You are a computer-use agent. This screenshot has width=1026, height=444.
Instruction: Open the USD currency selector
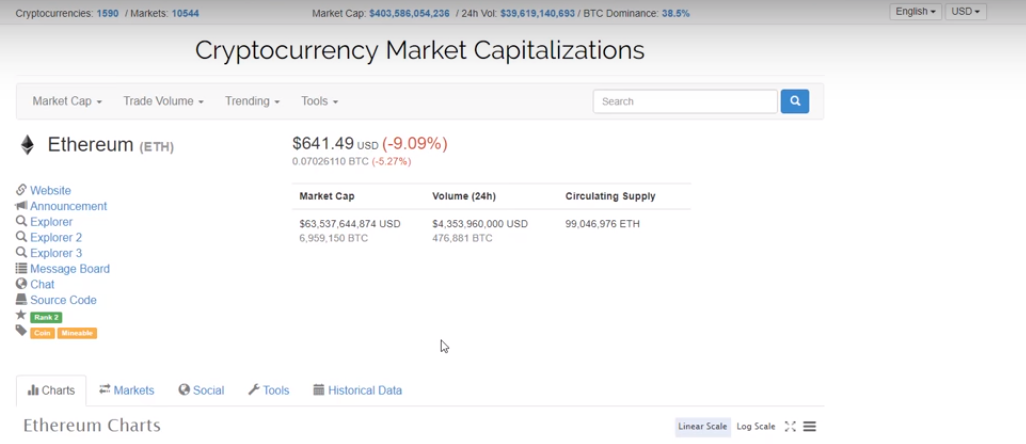click(966, 12)
